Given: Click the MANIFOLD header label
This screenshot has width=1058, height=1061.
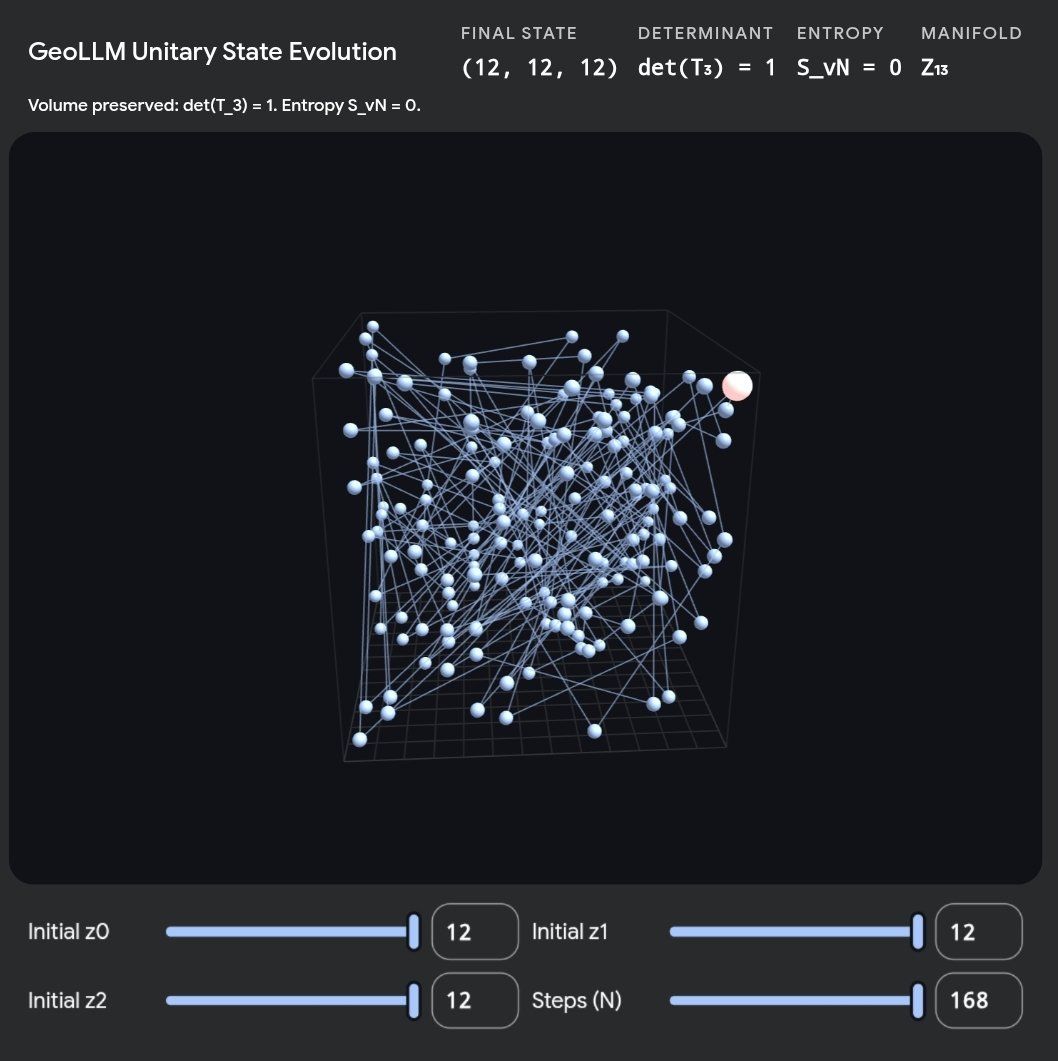Looking at the screenshot, I should point(971,33).
